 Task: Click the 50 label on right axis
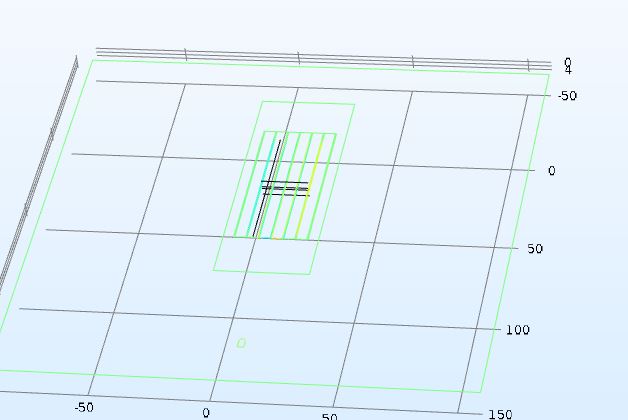point(535,249)
